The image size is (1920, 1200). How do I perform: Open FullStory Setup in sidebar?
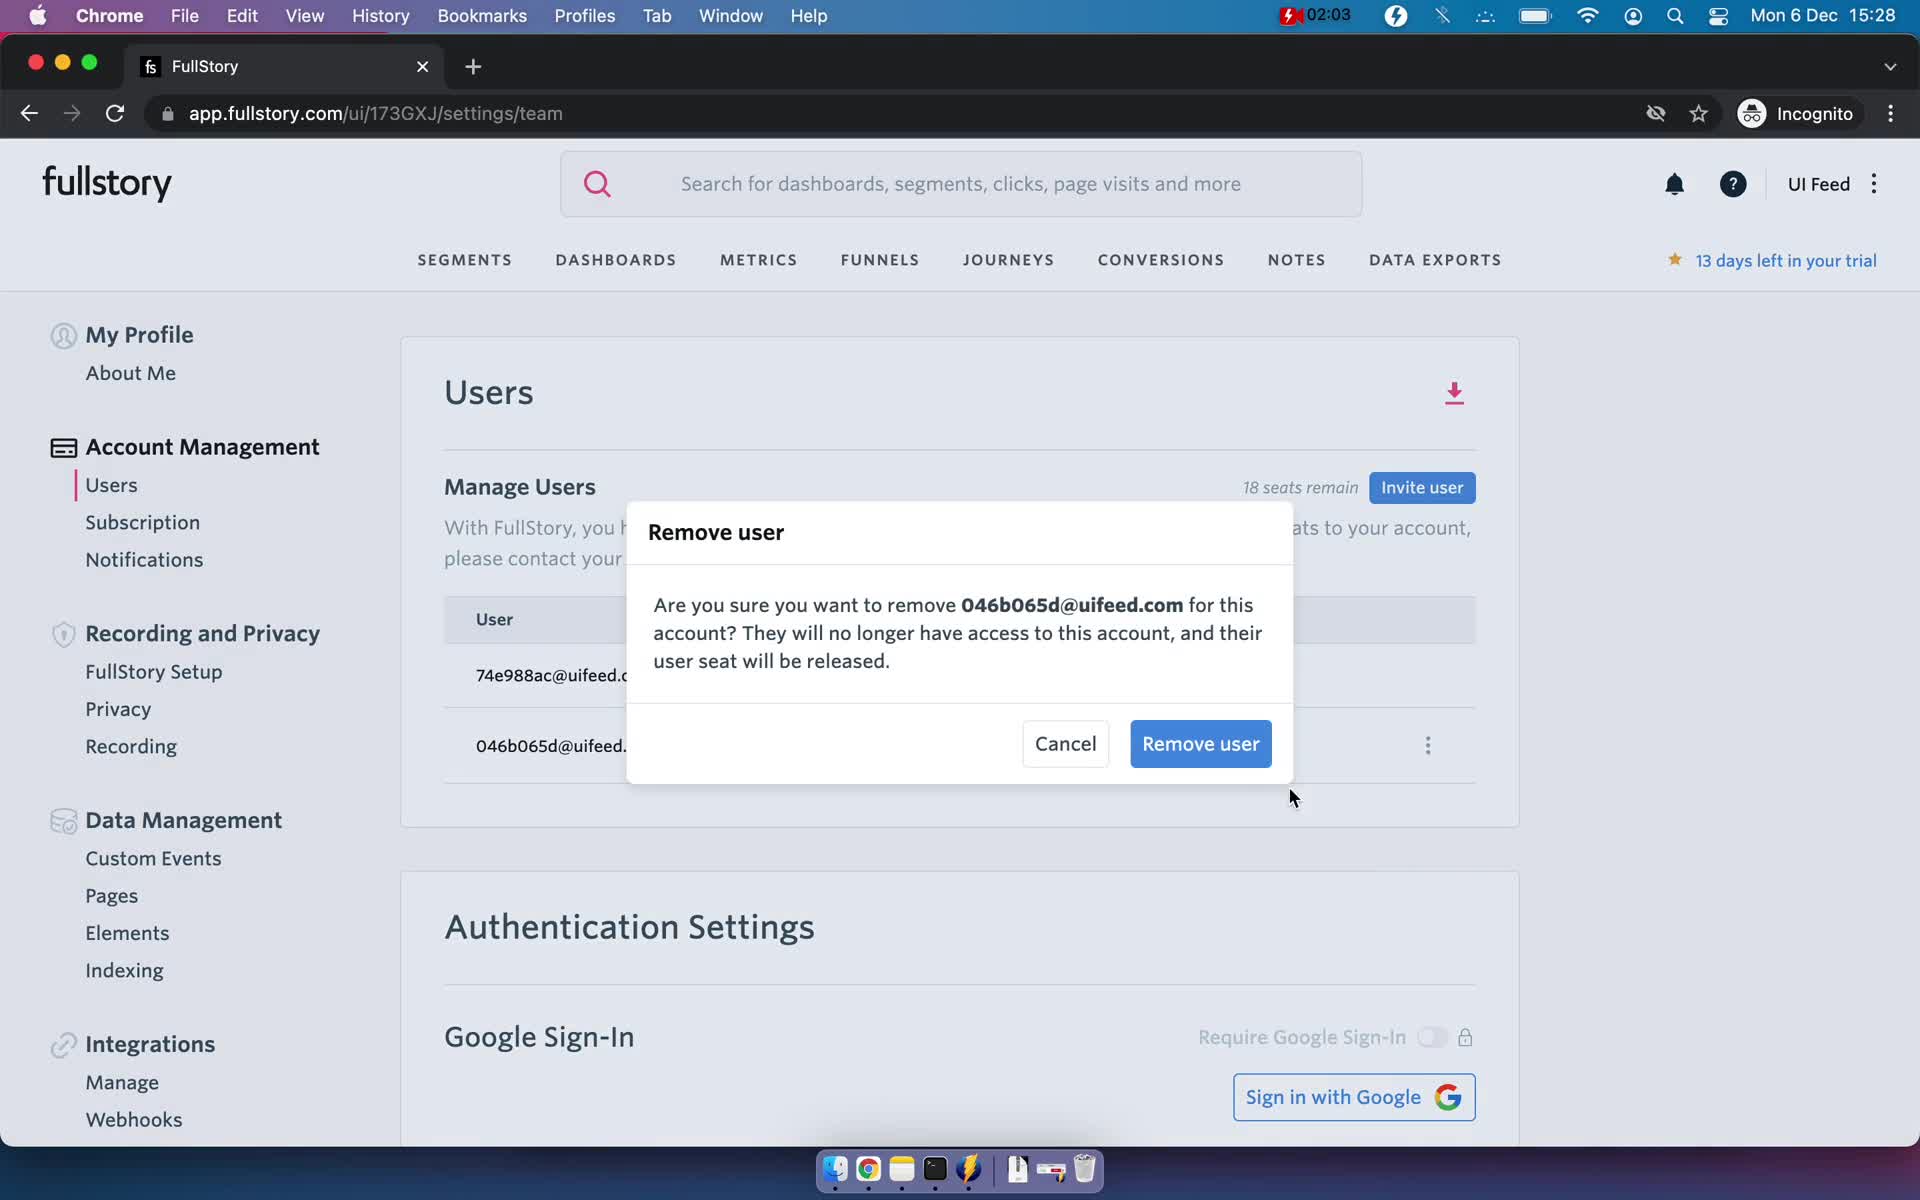(153, 672)
